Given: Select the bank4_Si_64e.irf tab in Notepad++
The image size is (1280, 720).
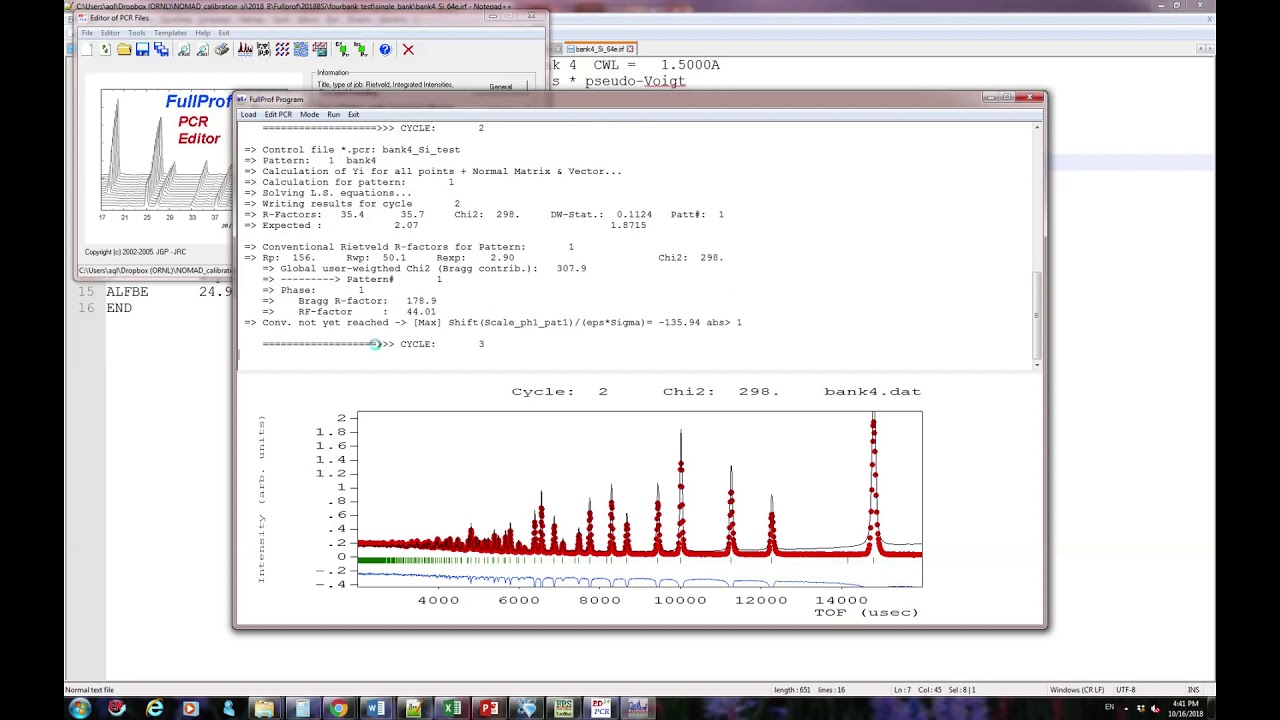Looking at the screenshot, I should (x=598, y=49).
